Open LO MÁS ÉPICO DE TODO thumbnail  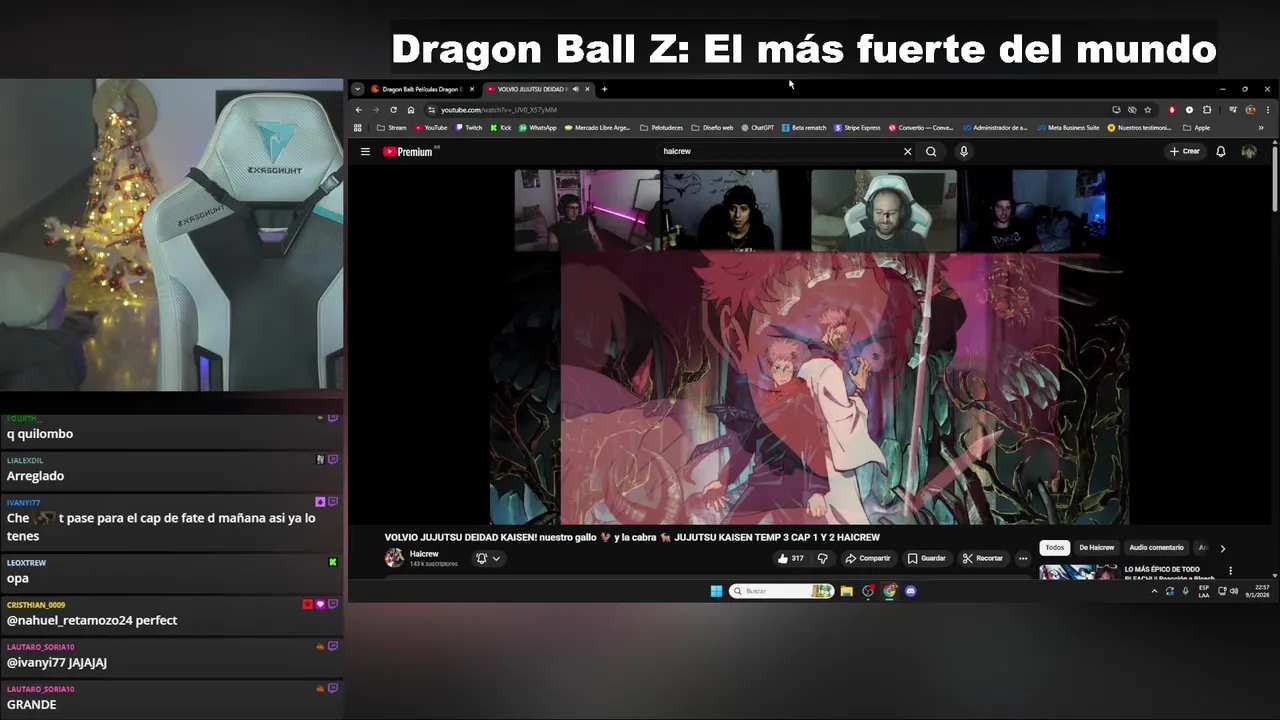tap(1078, 572)
